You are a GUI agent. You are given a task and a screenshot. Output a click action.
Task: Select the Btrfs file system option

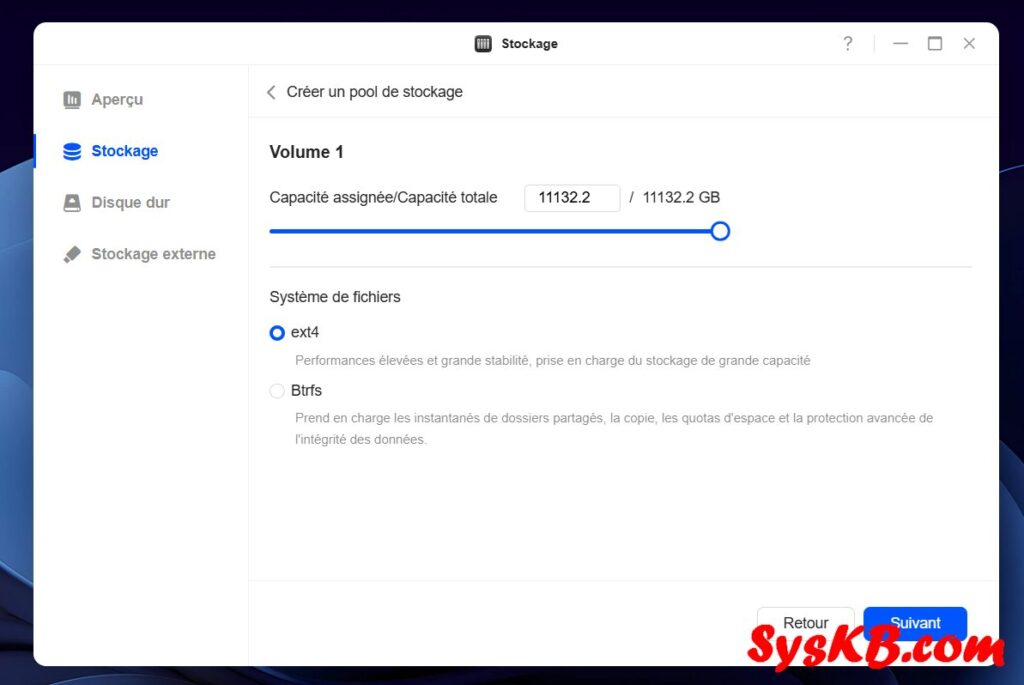[277, 391]
